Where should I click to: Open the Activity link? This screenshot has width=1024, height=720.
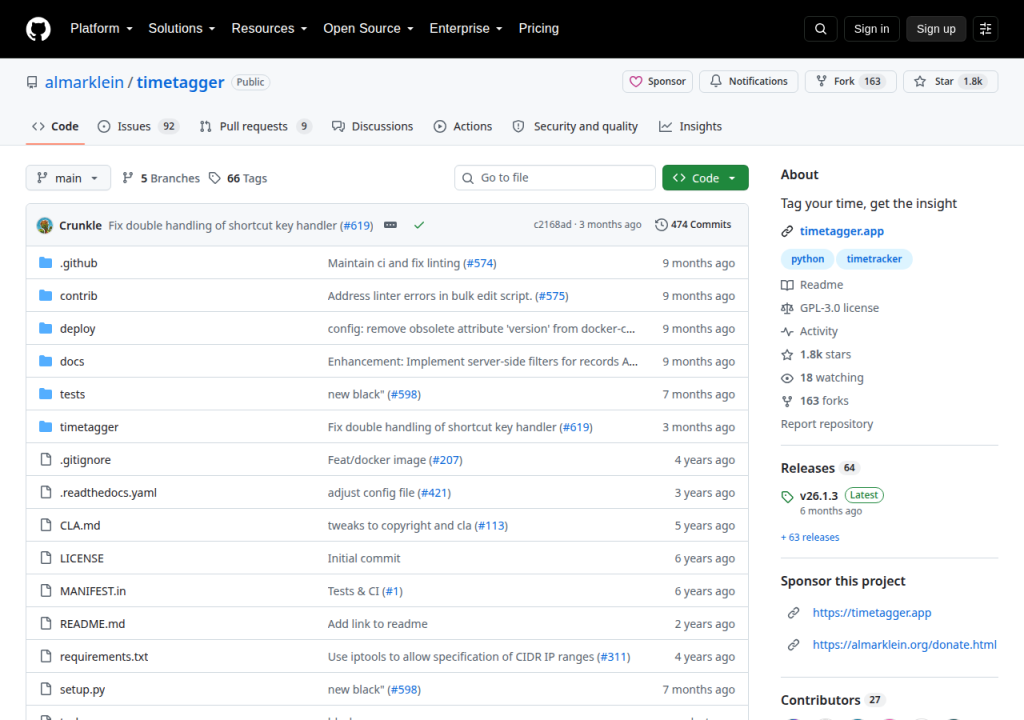click(809, 331)
